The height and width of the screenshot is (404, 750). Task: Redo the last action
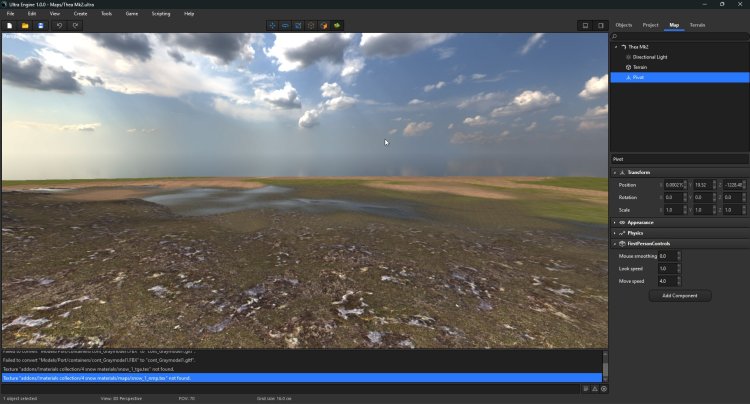click(74, 25)
